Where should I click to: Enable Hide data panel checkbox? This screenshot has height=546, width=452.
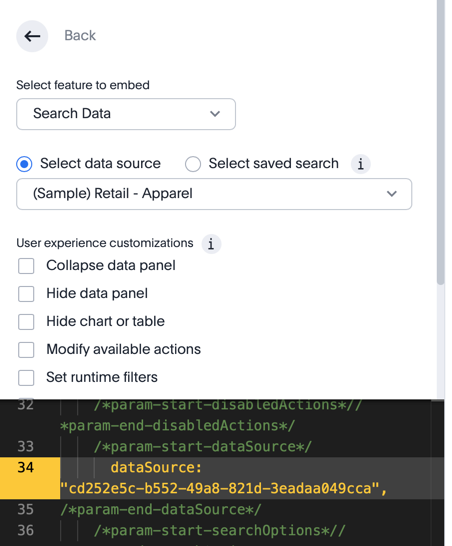click(26, 294)
